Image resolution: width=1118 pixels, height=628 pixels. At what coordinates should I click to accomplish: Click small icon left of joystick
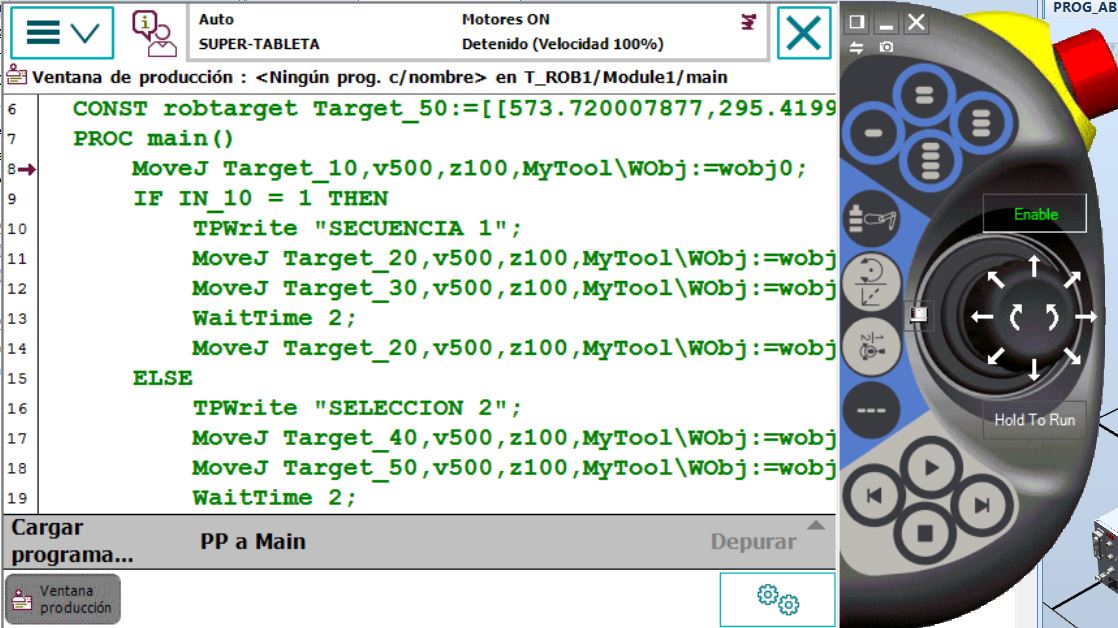[918, 314]
